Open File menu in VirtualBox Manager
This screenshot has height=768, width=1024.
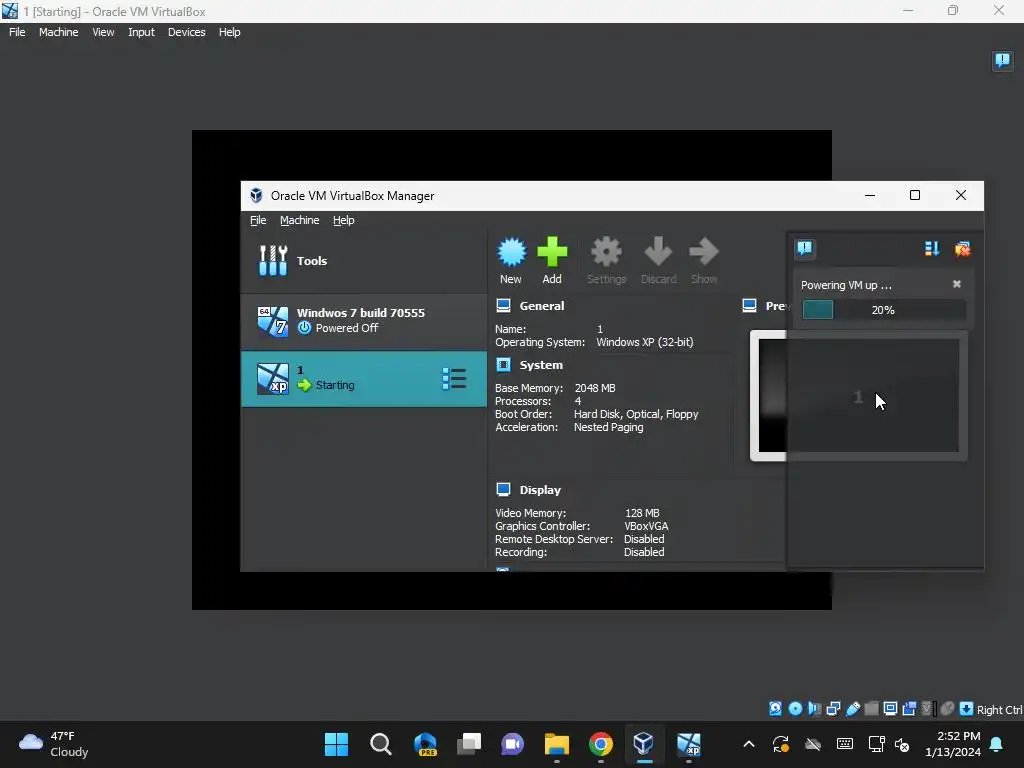pos(258,220)
